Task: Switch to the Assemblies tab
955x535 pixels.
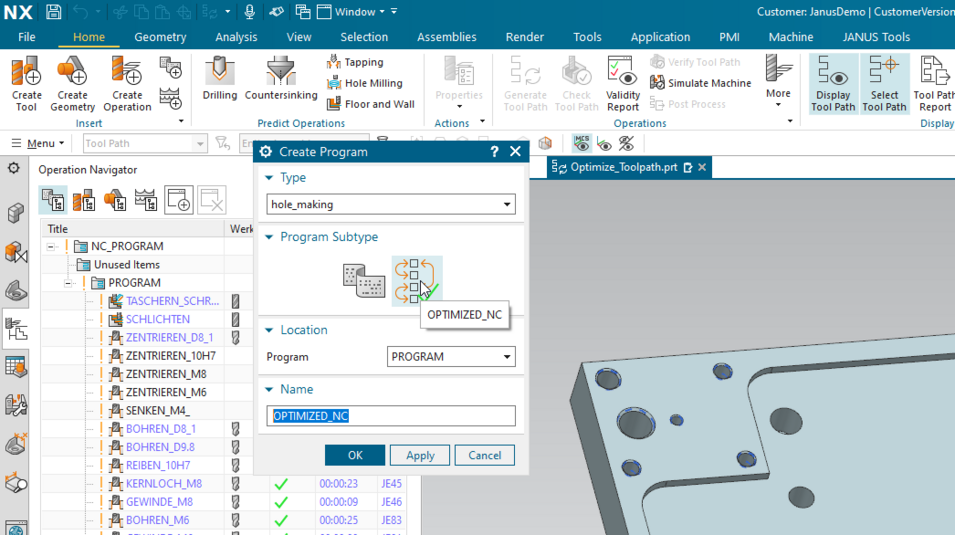Action: pyautogui.click(x=446, y=37)
